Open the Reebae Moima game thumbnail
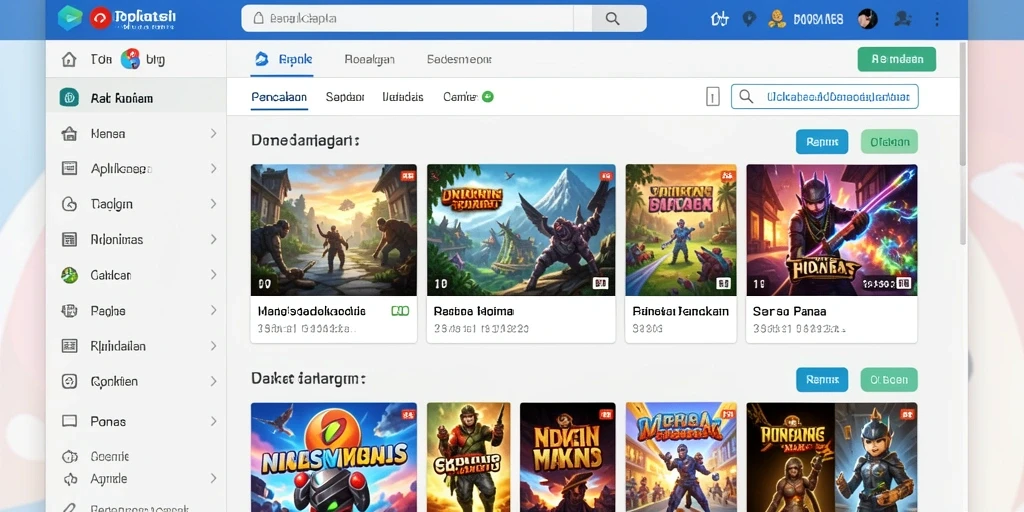This screenshot has width=1024, height=512. coord(521,230)
